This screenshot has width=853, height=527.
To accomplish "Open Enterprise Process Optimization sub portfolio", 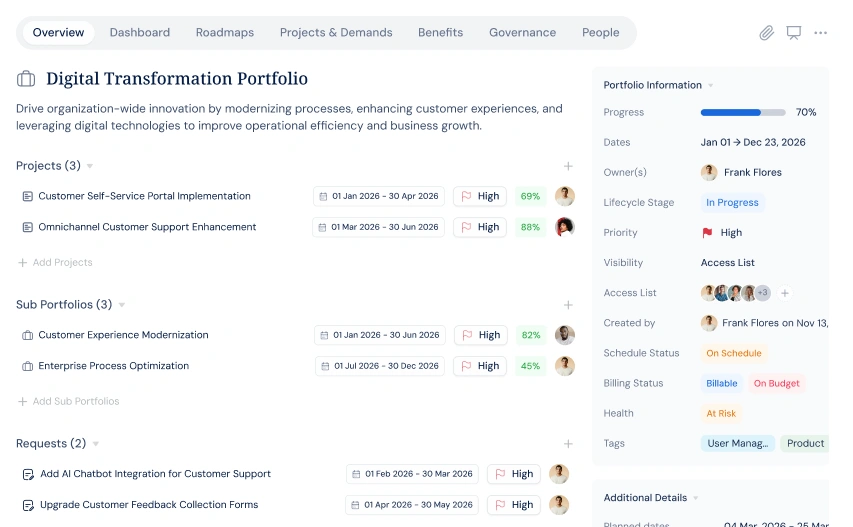I will point(114,366).
